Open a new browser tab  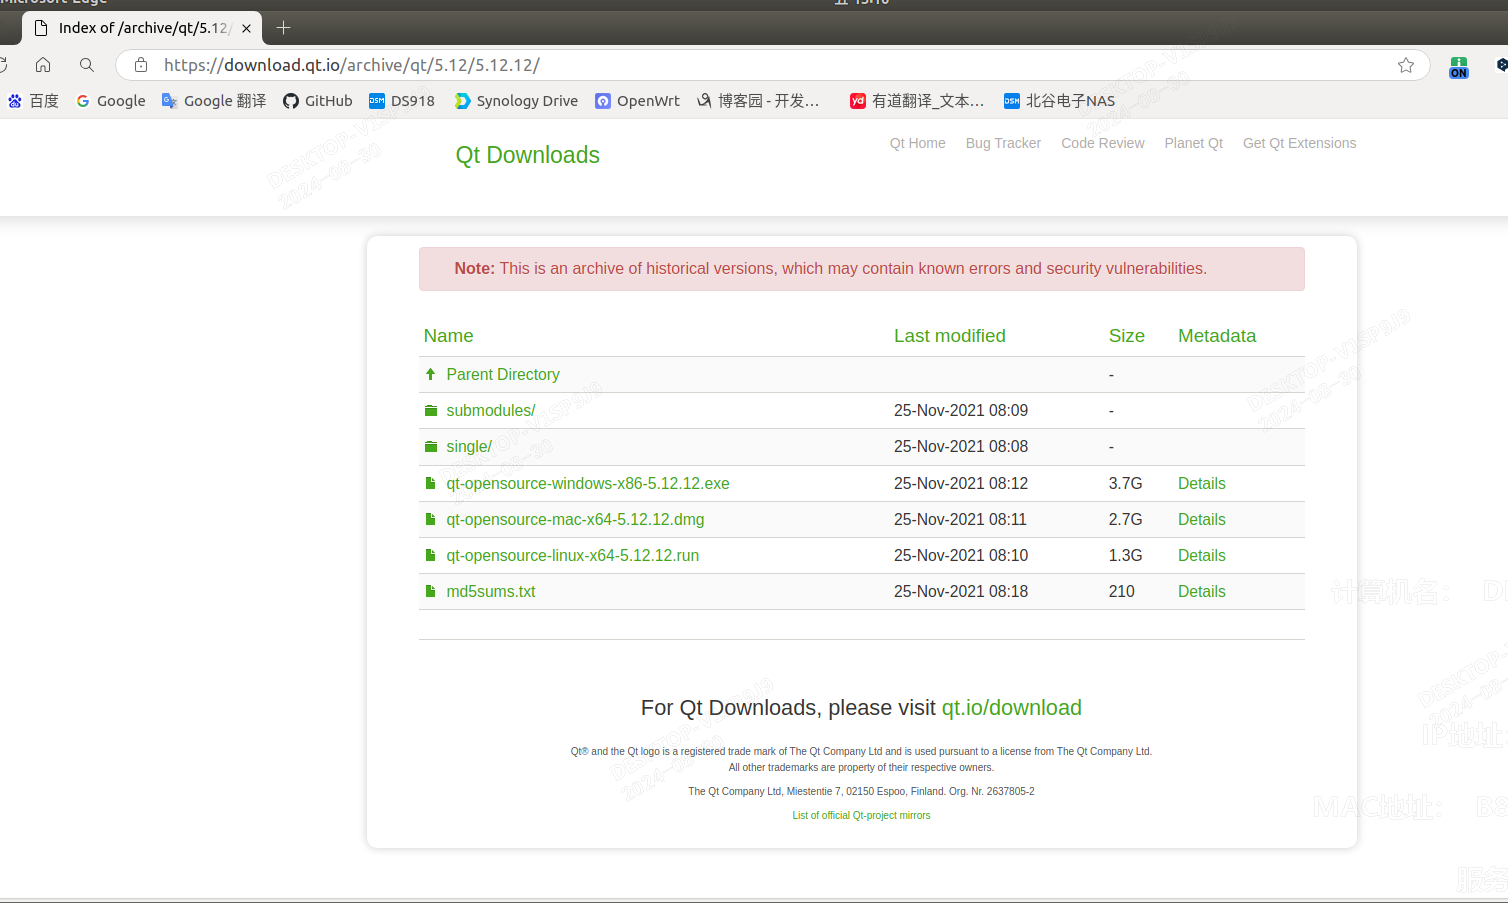point(283,28)
